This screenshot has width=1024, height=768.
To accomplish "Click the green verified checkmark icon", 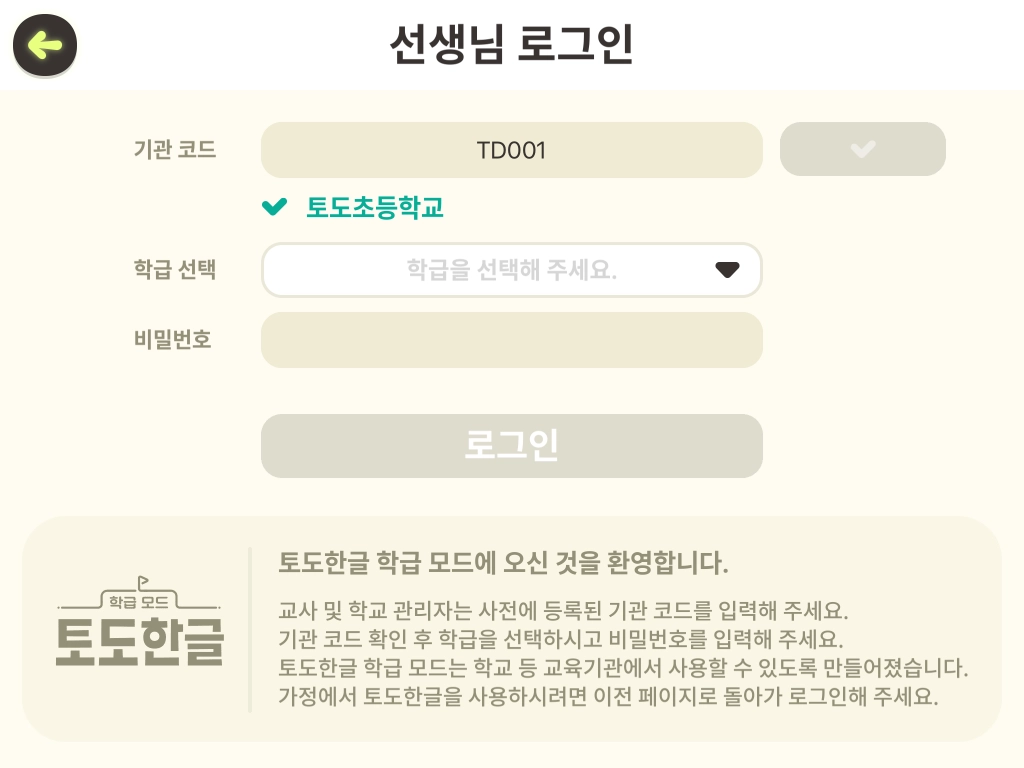I will click(274, 207).
